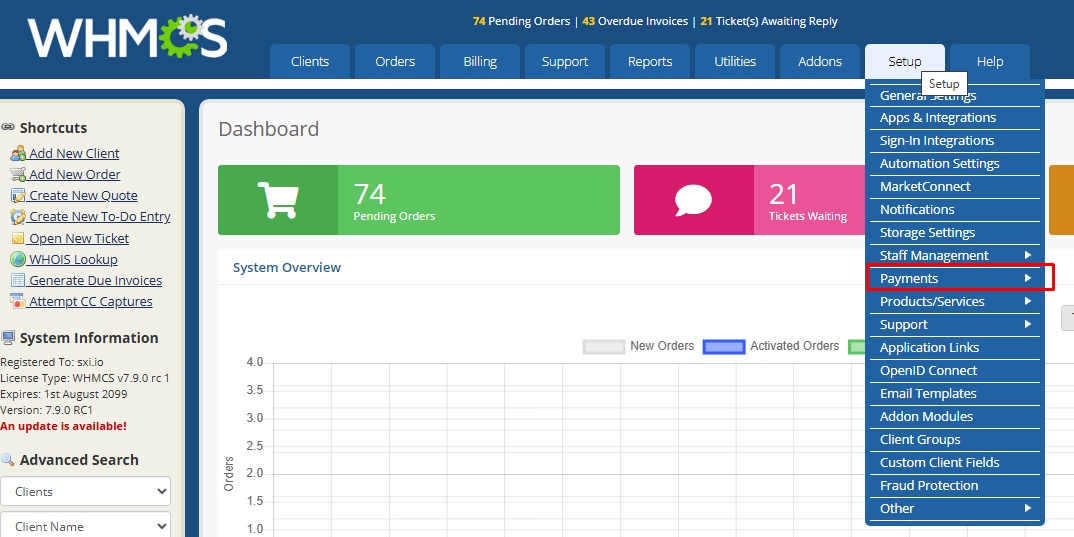Open the Clients tab
Image resolution: width=1074 pixels, height=537 pixels.
pos(310,62)
